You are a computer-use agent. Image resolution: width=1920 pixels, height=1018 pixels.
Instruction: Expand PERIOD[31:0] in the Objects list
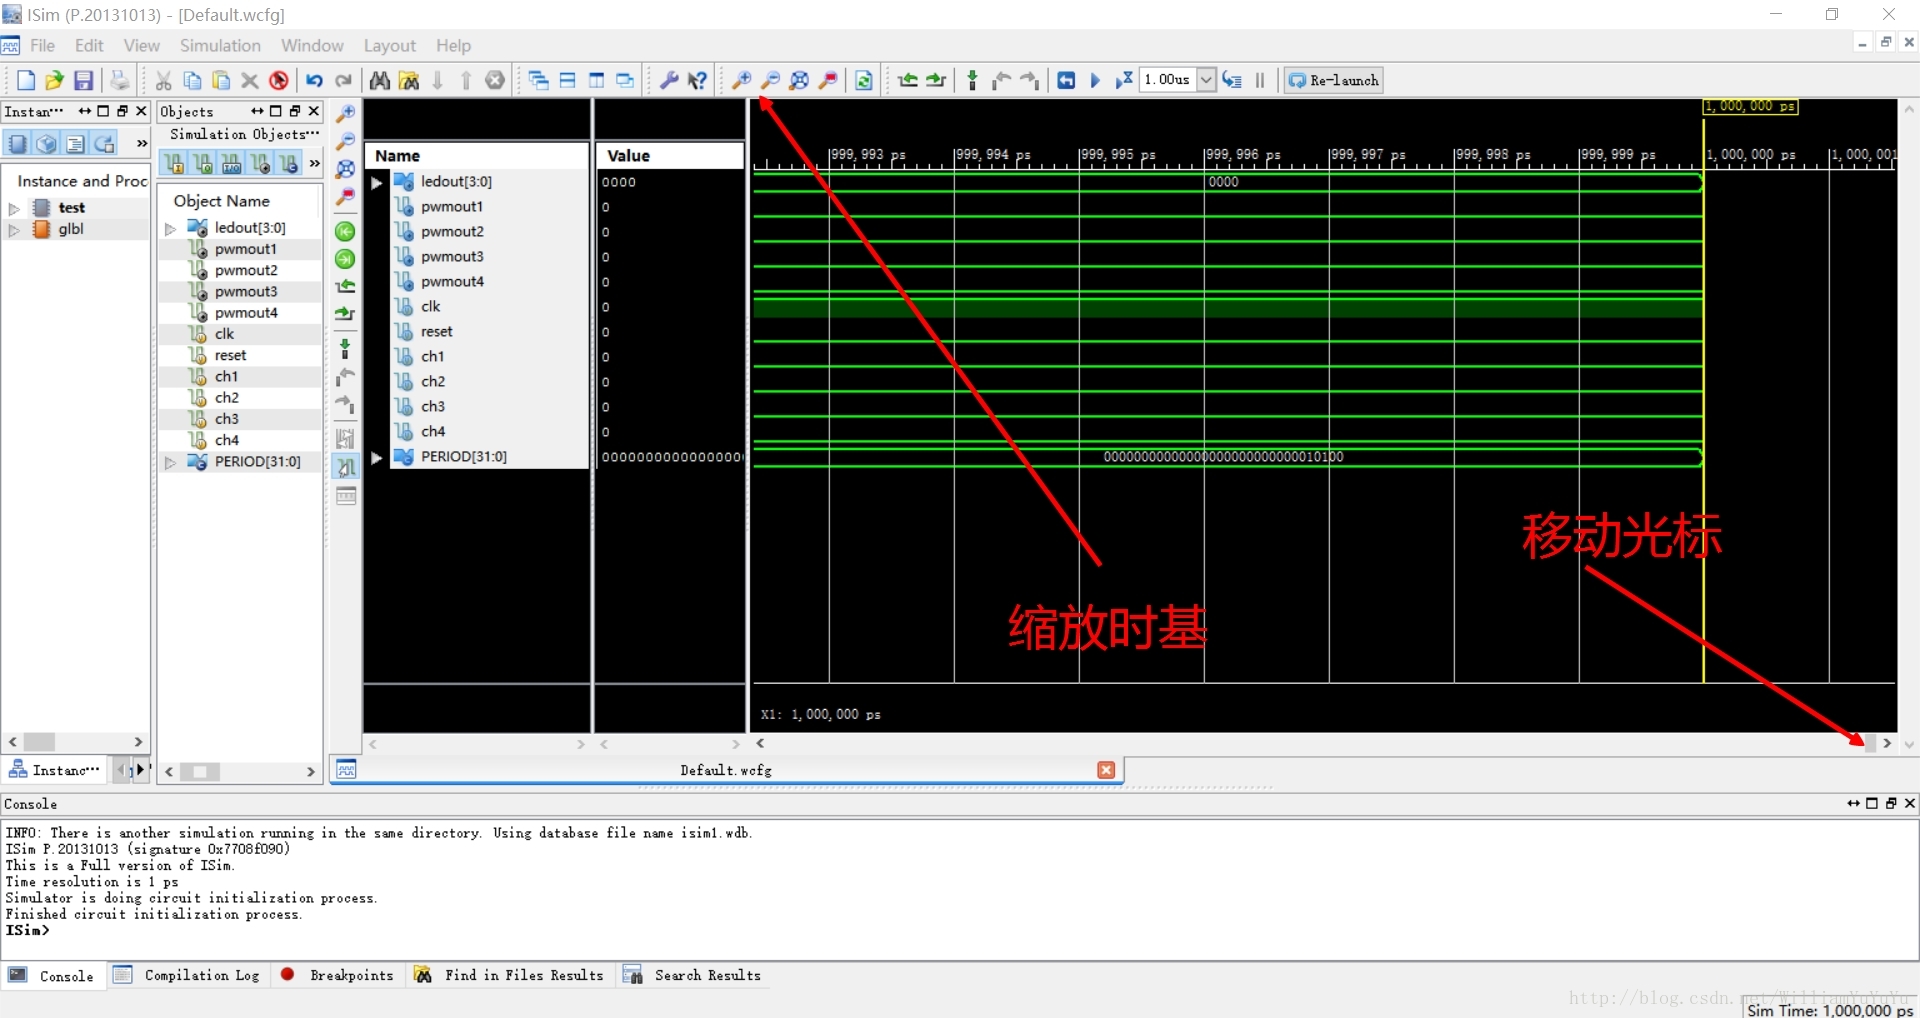click(170, 462)
